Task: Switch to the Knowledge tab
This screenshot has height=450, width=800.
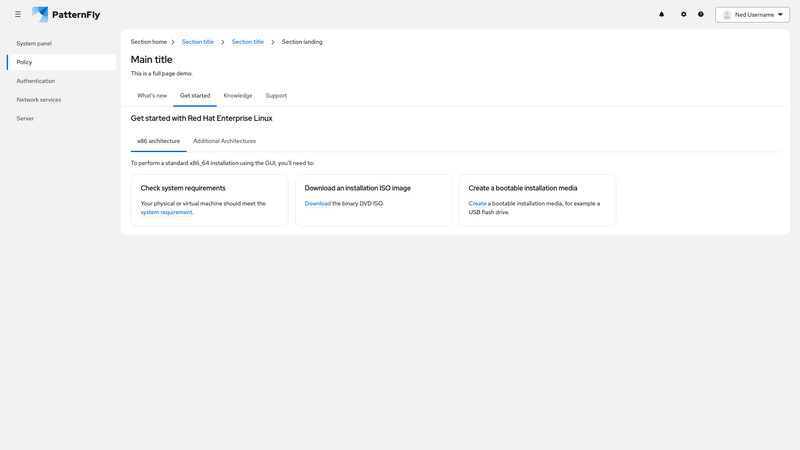Action: [x=238, y=95]
